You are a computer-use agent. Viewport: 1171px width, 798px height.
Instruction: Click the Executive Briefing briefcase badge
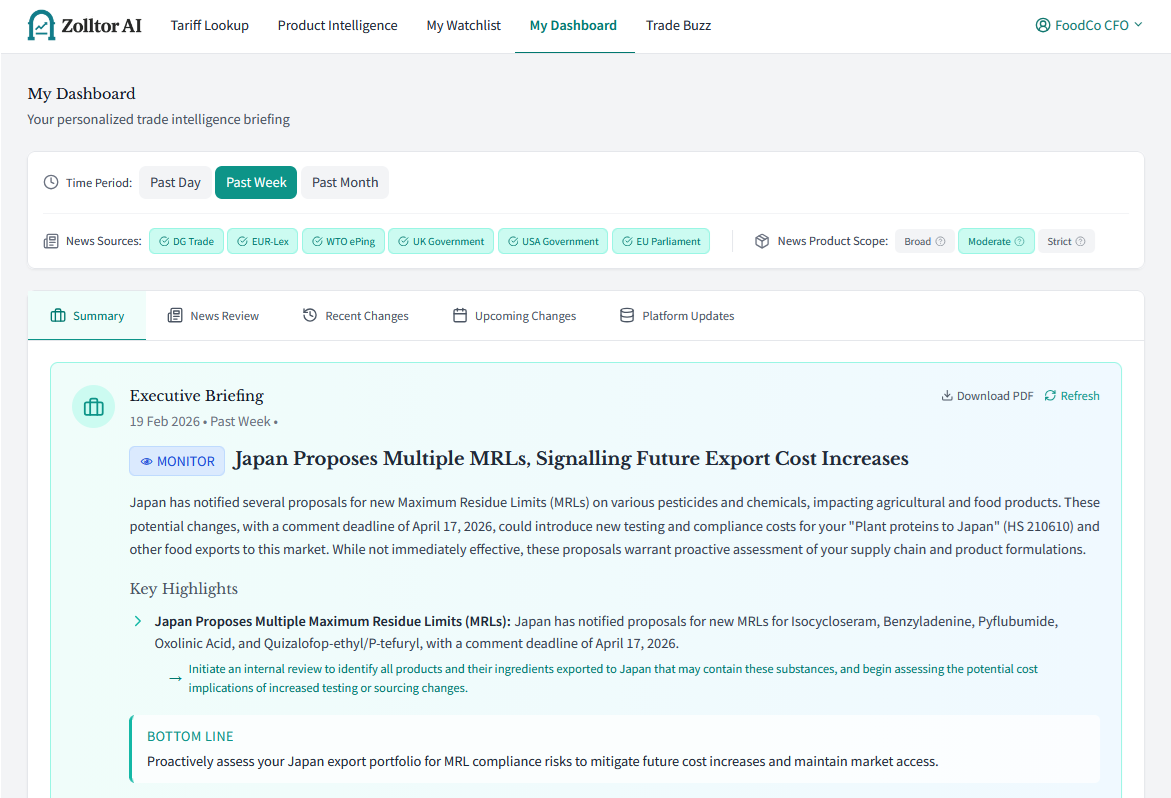[x=93, y=407]
